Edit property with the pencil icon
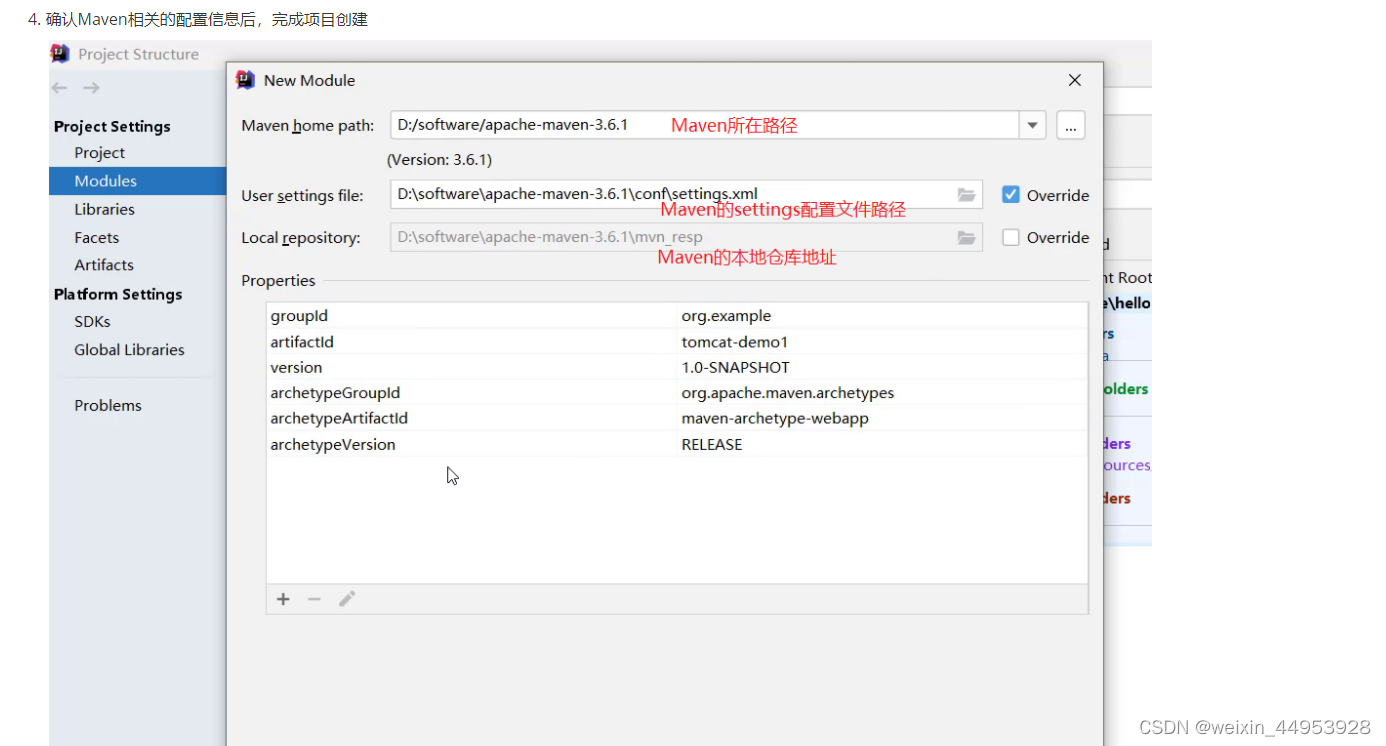 [347, 599]
